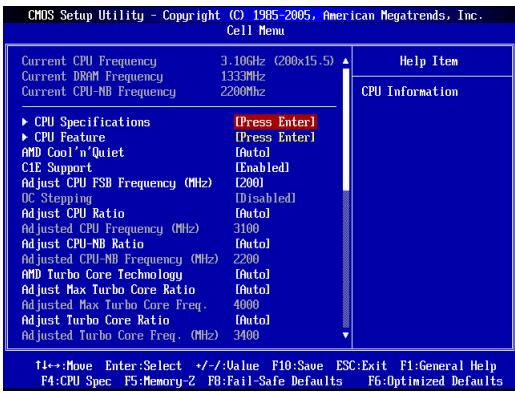
Task: Click the +/-/:Value hint
Action: [x=228, y=366]
